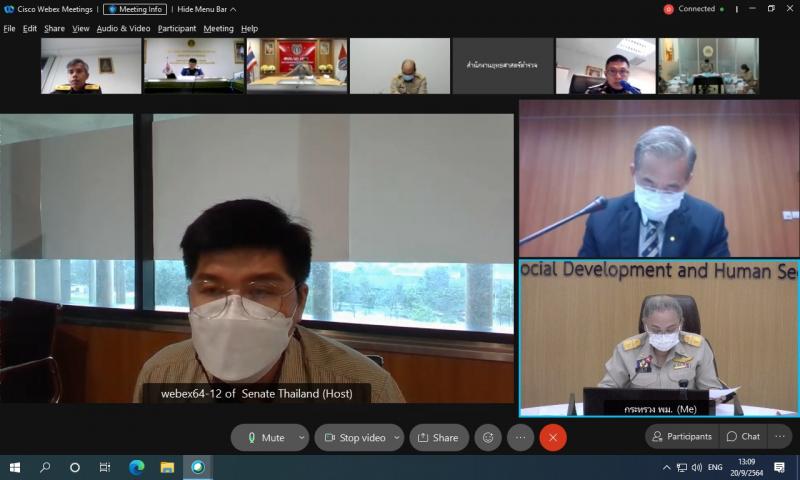Select thumbnail of person in blue at desk
Image resolution: width=800 pixels, height=480 pixels.
tap(194, 66)
